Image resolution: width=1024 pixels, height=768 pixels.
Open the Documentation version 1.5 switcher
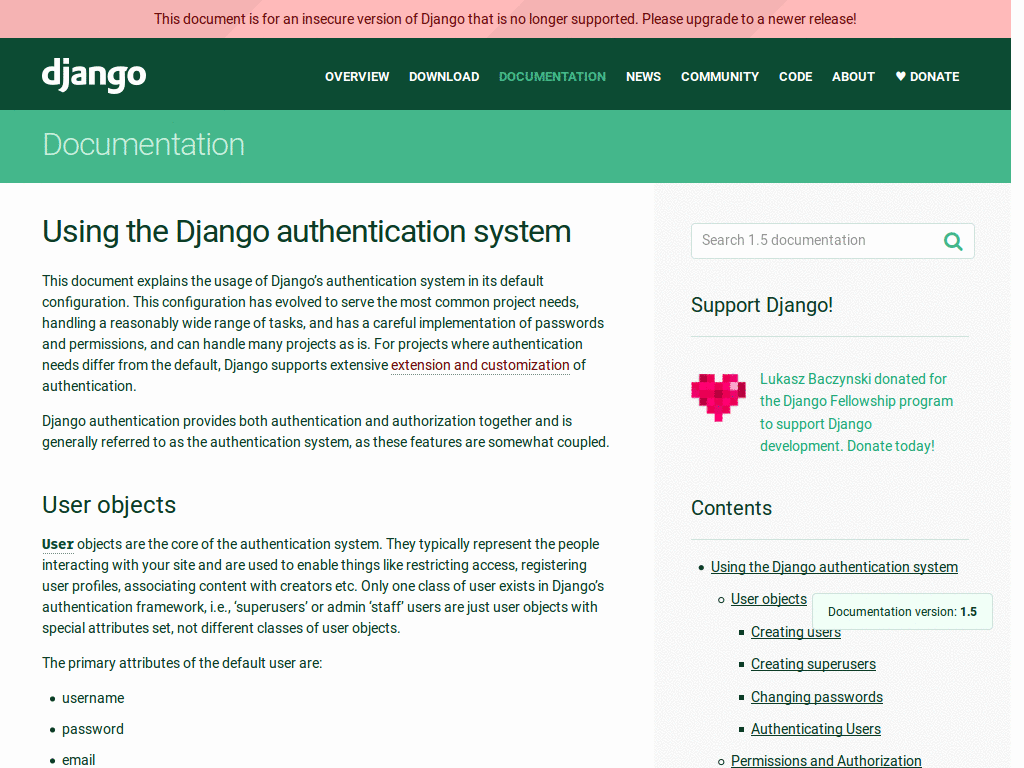(902, 612)
